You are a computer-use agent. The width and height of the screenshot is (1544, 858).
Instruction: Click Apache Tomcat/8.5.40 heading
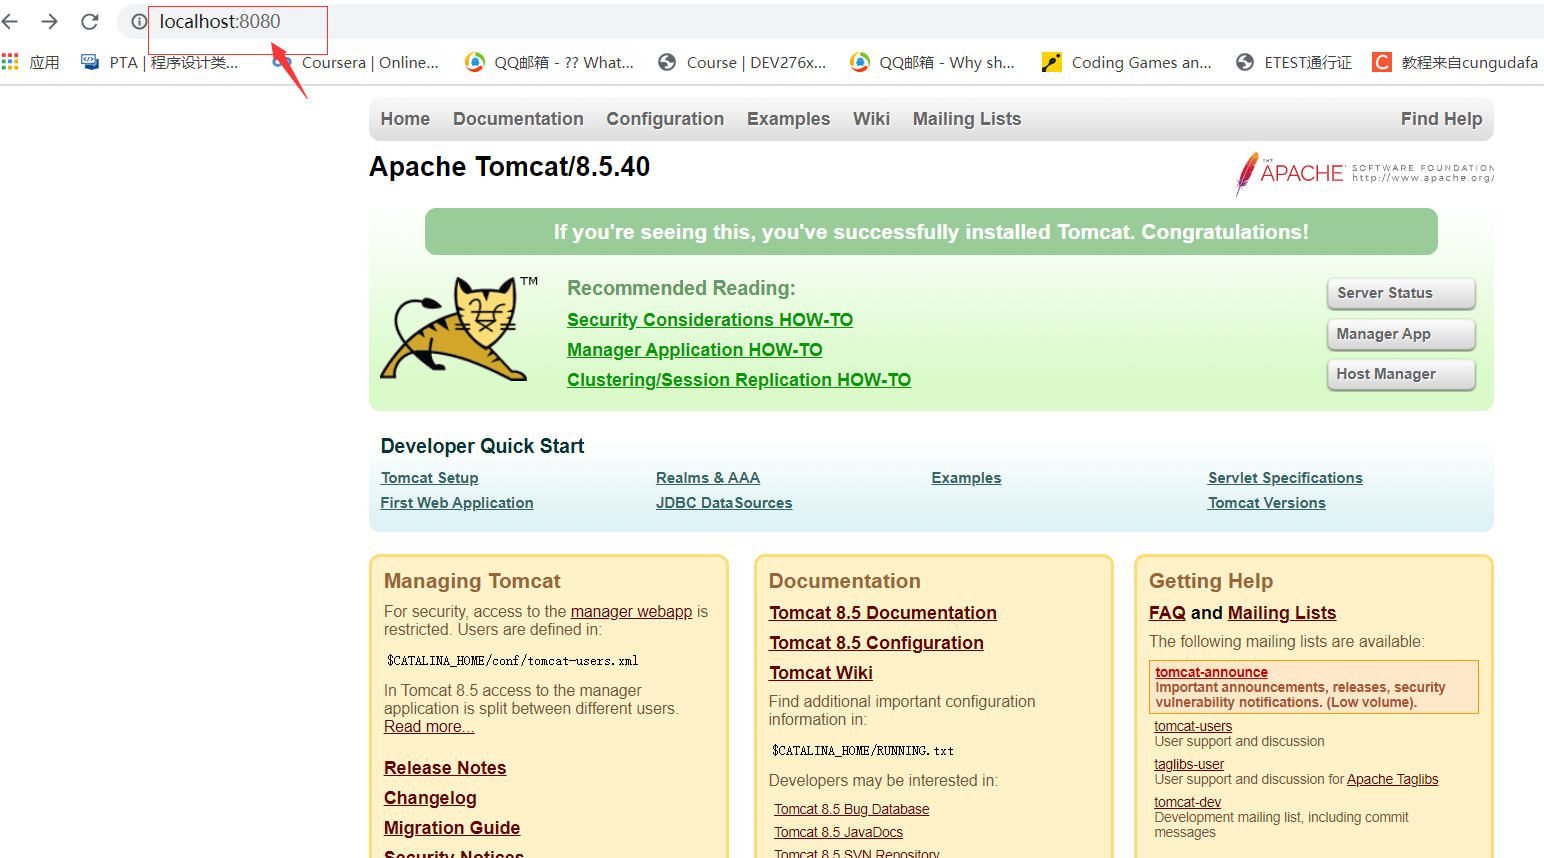[x=510, y=166]
